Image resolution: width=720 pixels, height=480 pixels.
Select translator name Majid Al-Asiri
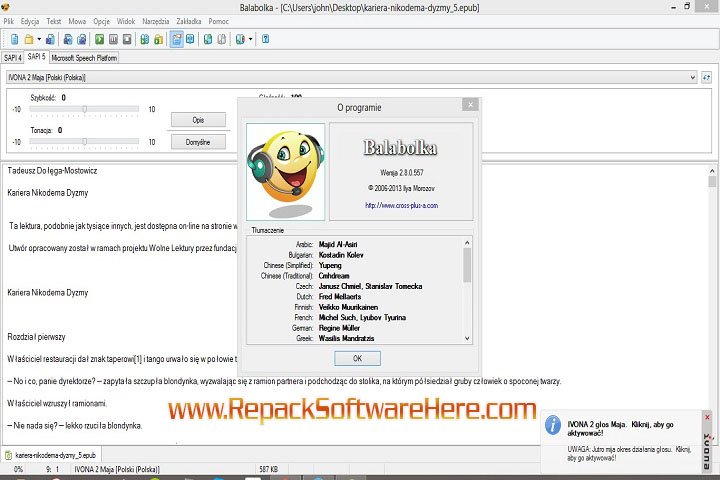[338, 244]
